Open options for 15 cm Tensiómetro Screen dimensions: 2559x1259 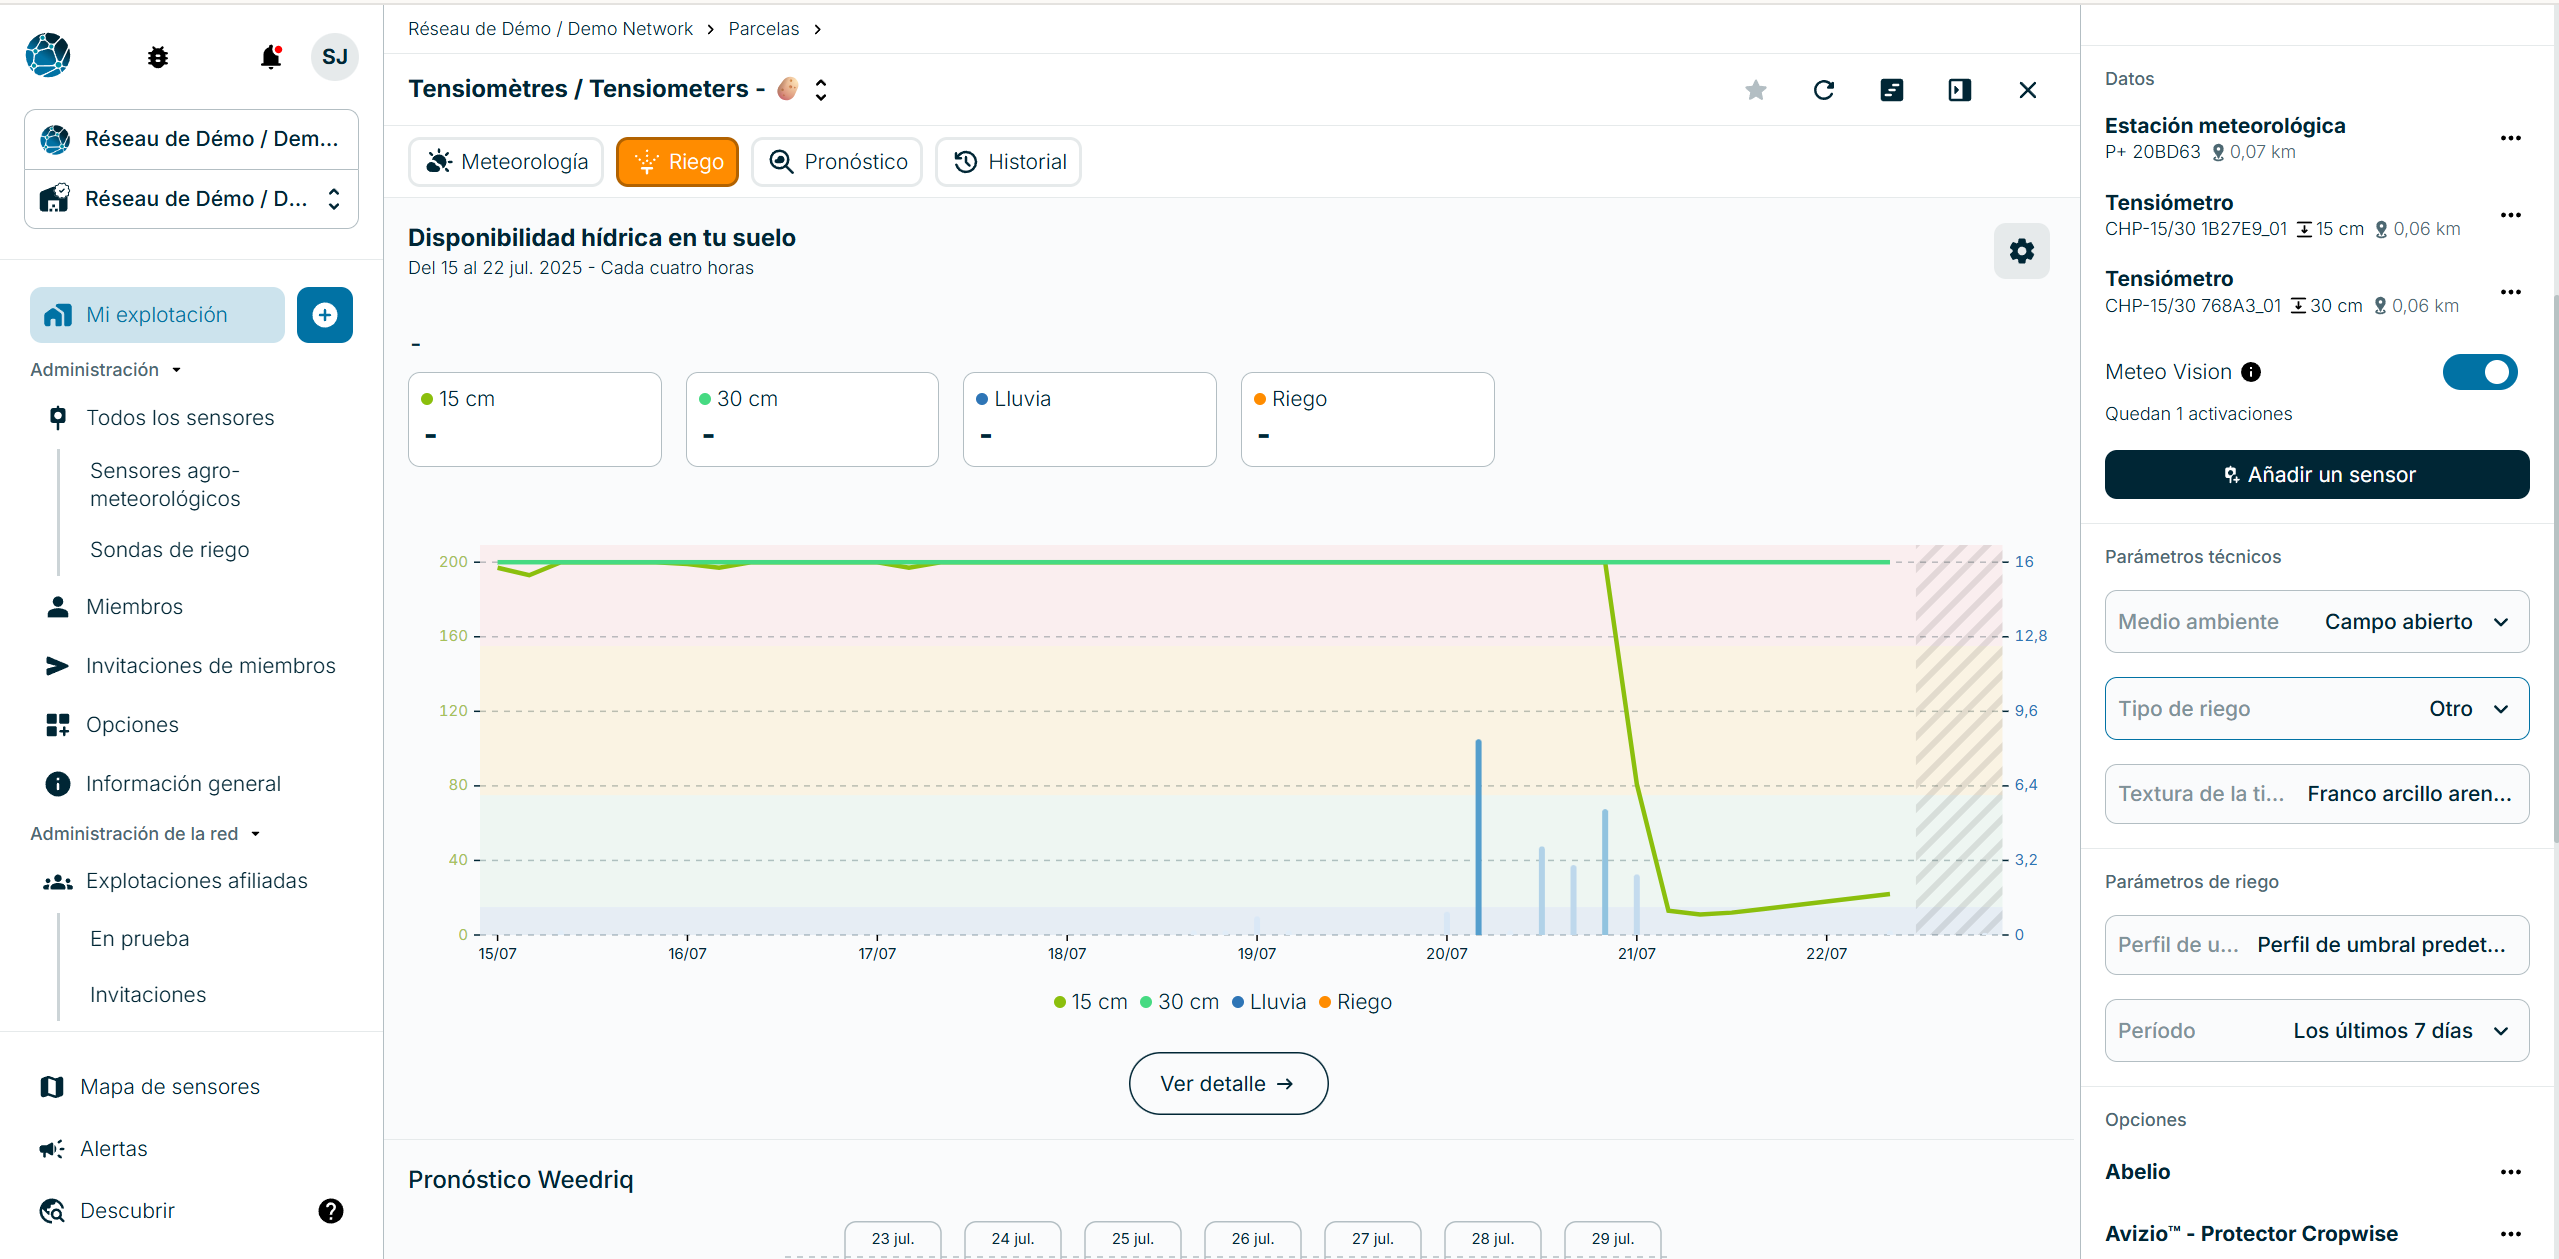[x=2511, y=215]
